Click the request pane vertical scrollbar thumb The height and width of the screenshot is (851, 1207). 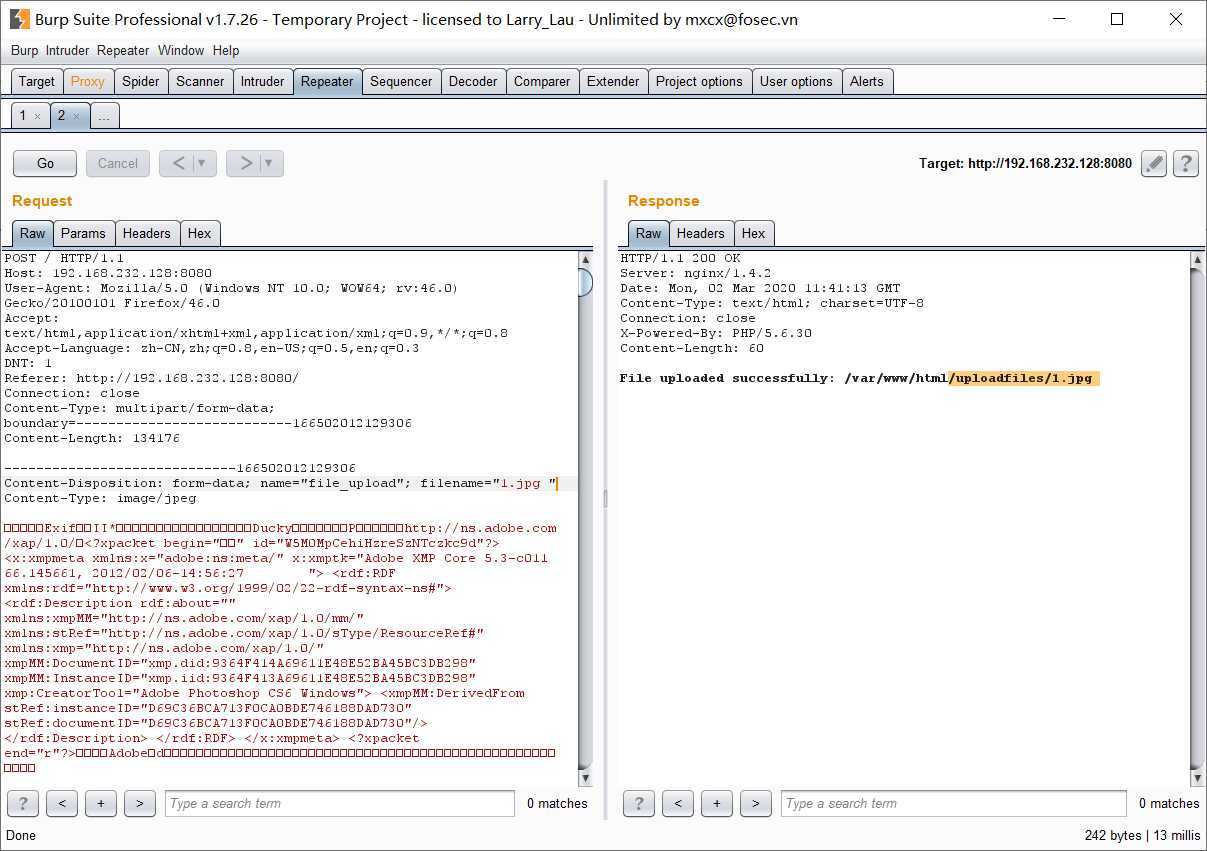click(x=585, y=283)
